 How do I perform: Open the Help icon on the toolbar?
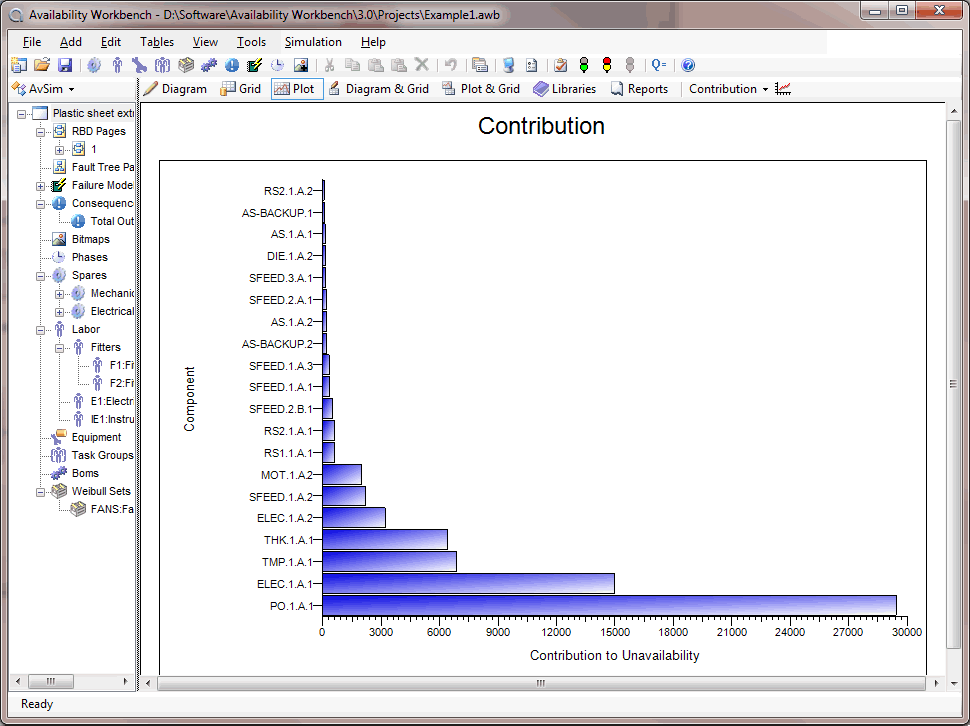click(x=687, y=65)
